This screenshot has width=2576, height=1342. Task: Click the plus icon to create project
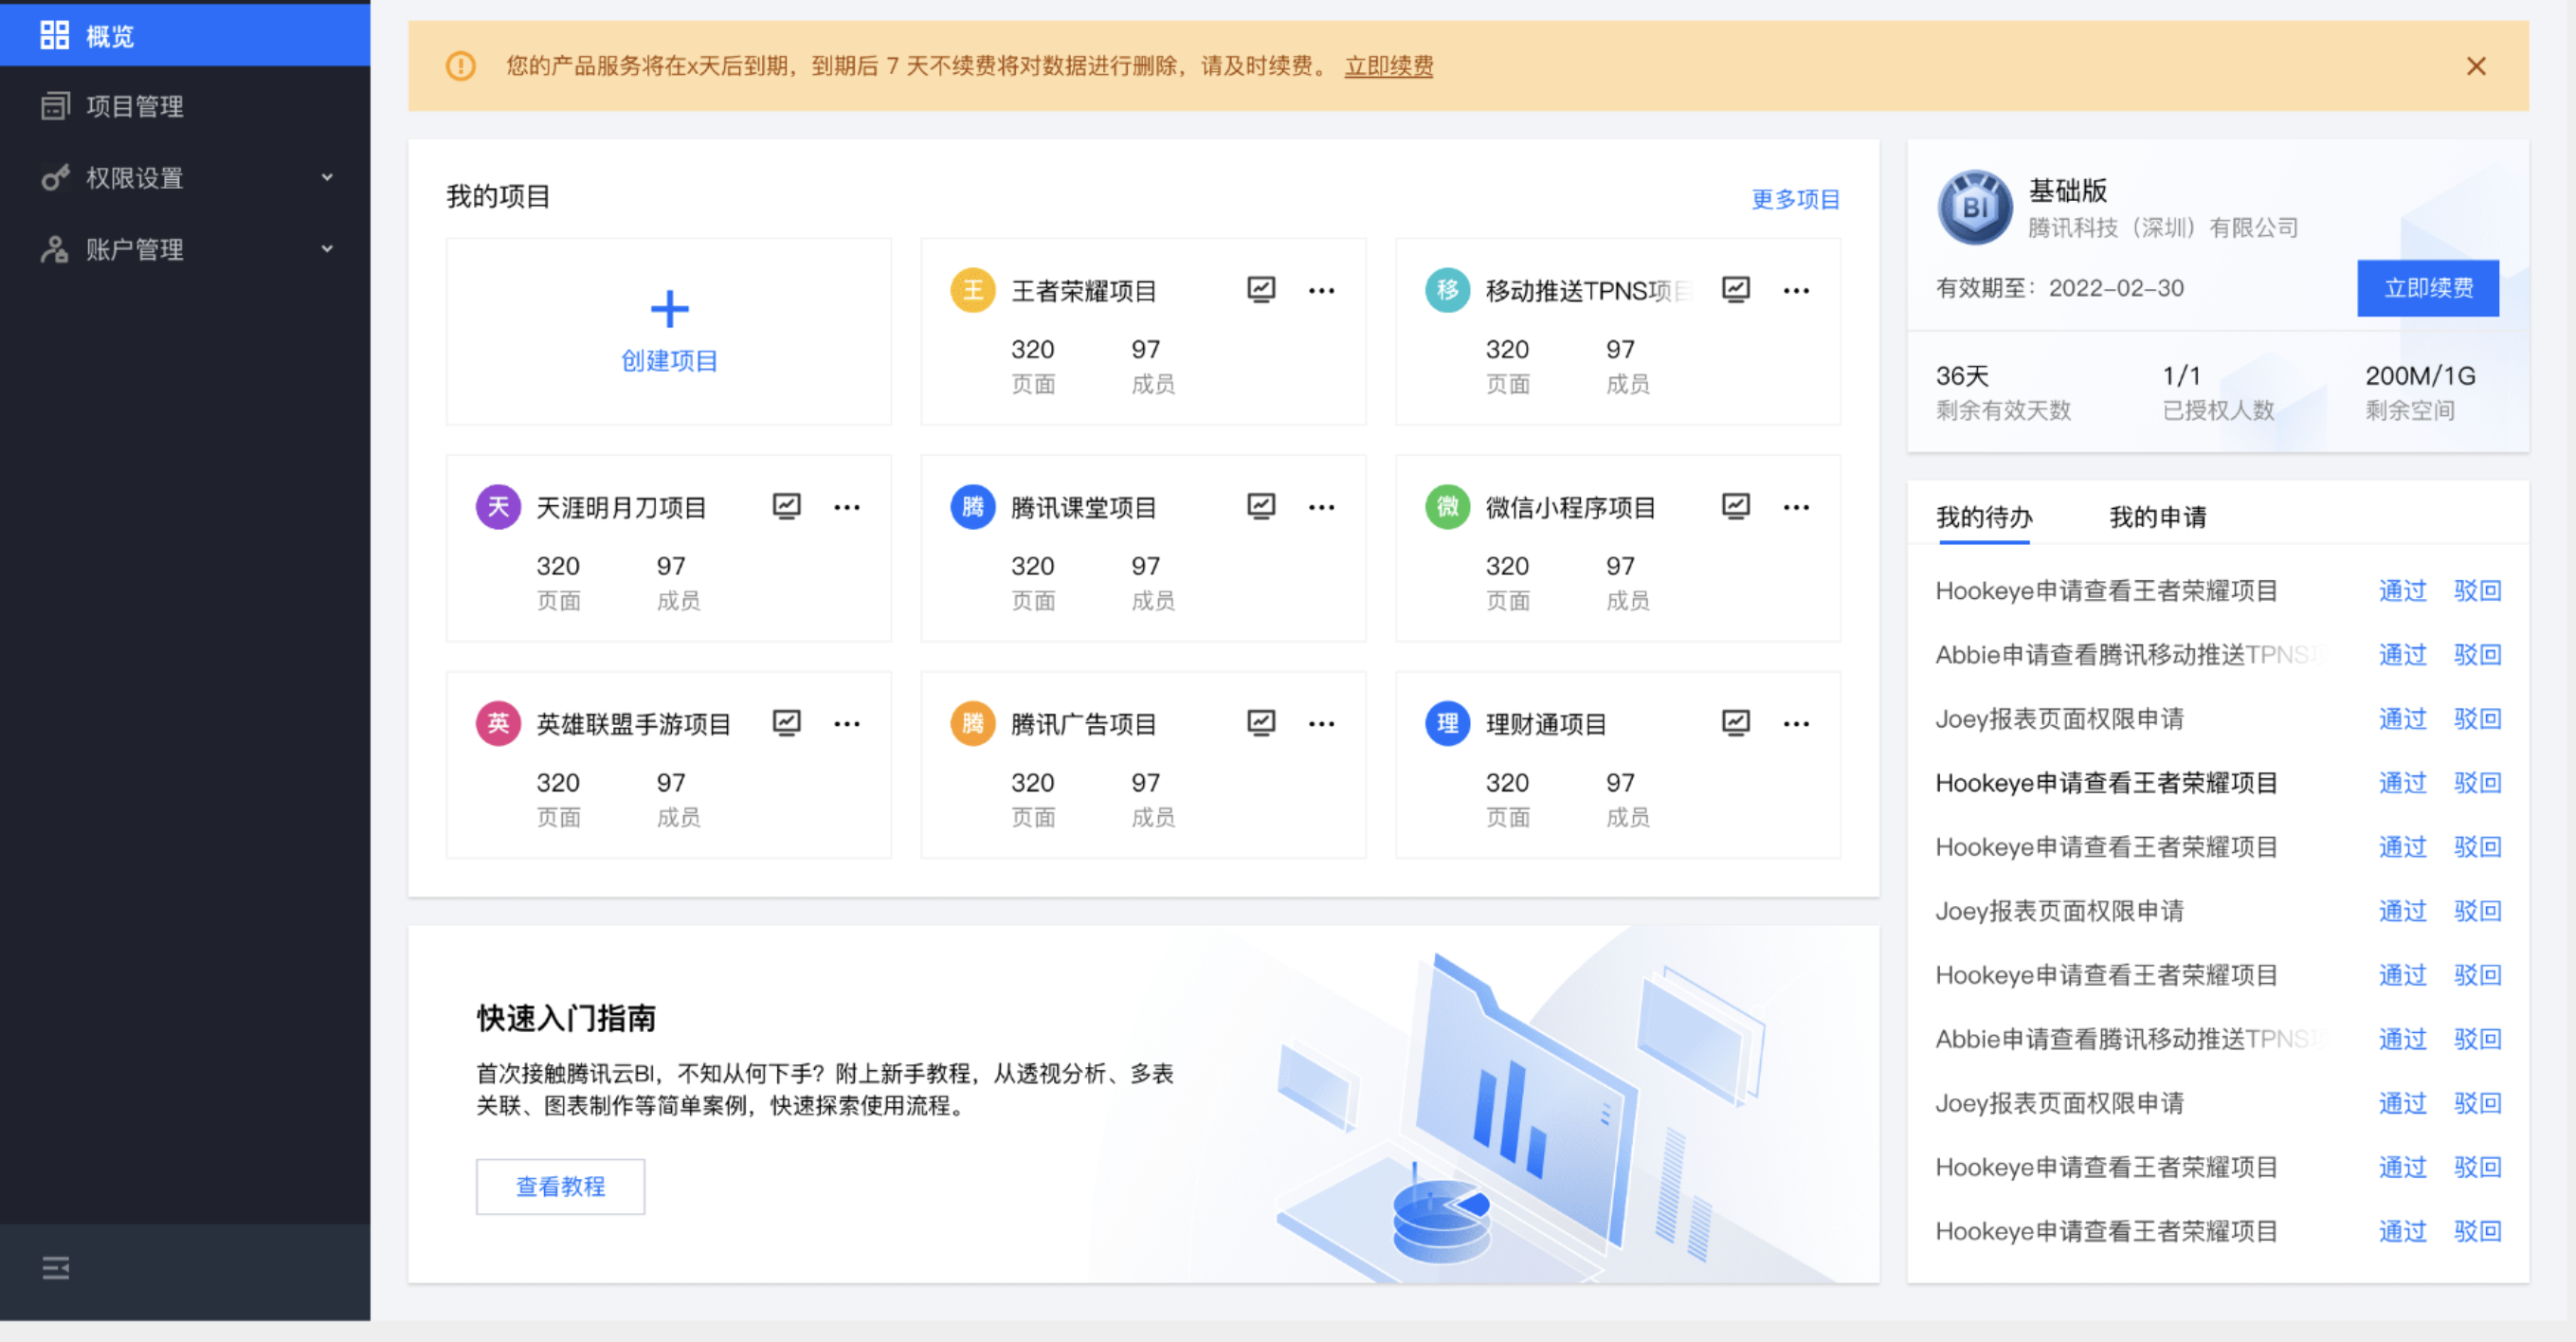pyautogui.click(x=669, y=309)
